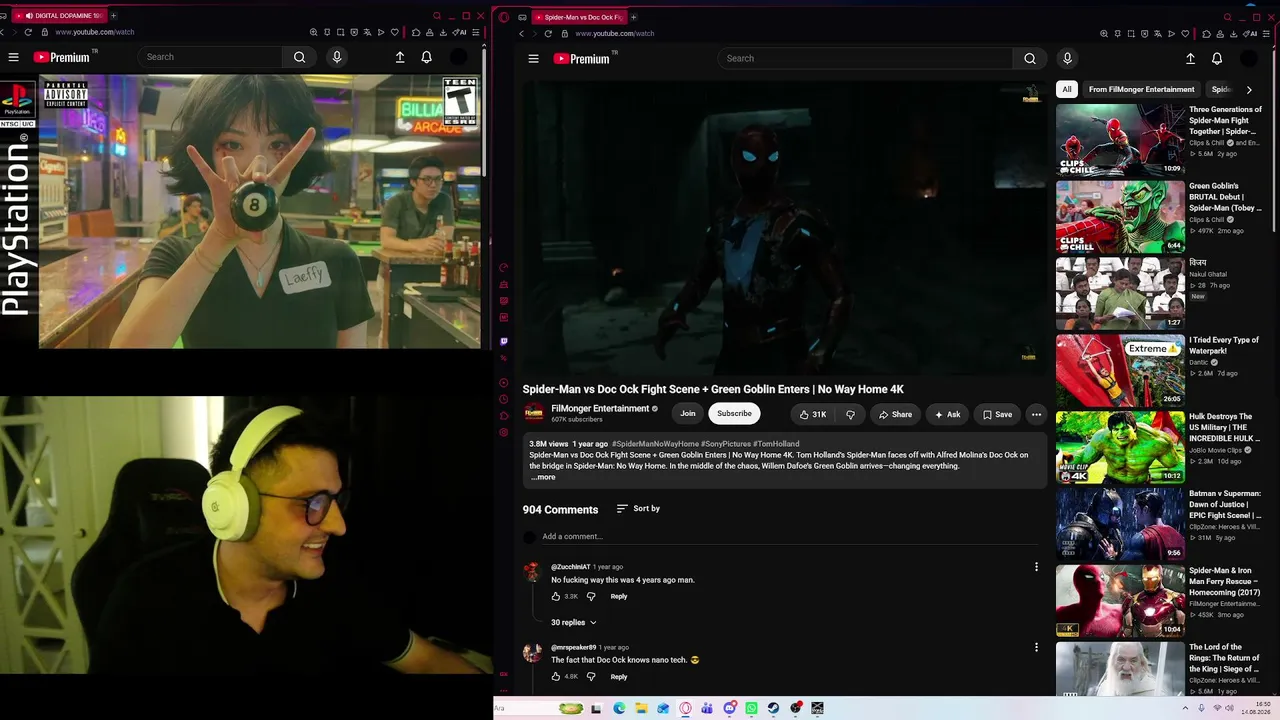Save the video to a playlist
This screenshot has width=1280, height=720.
[x=997, y=414]
